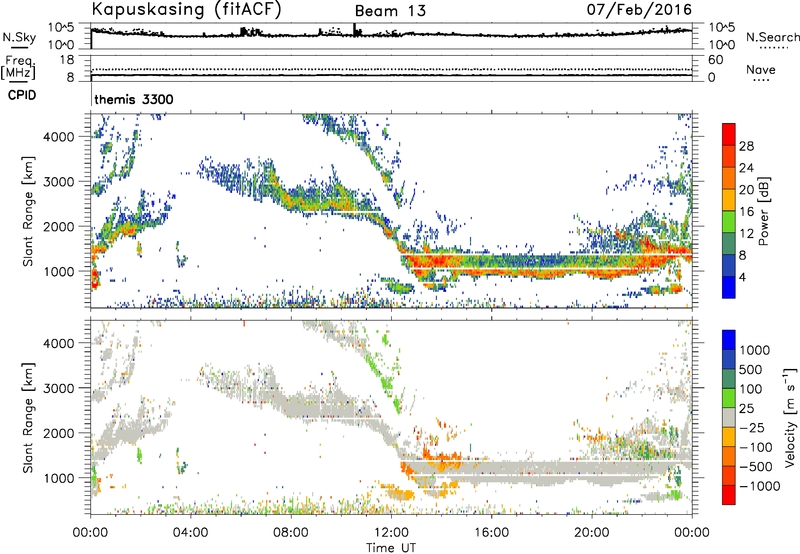Click the 08:00 time tick label
This screenshot has height=554, width=800.
pos(291,533)
